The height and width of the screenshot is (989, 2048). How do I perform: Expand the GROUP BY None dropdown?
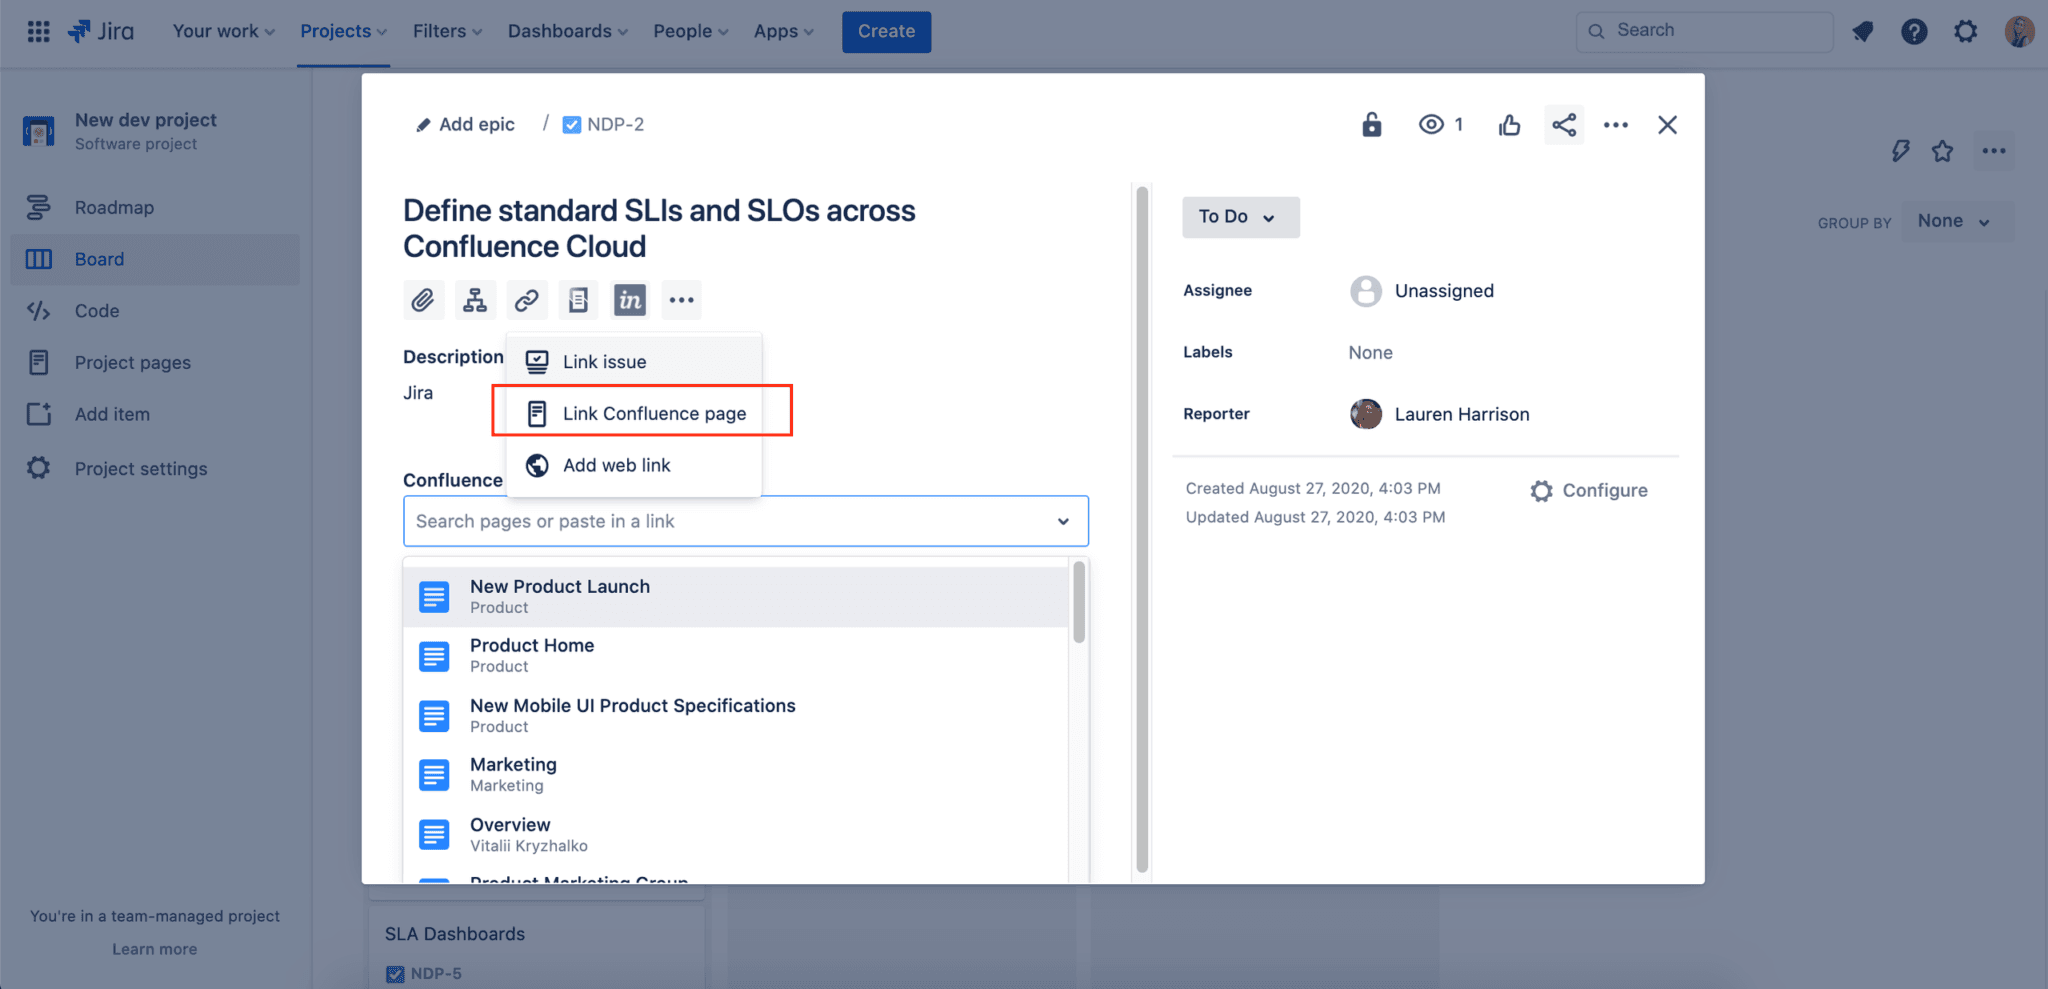pos(1954,221)
